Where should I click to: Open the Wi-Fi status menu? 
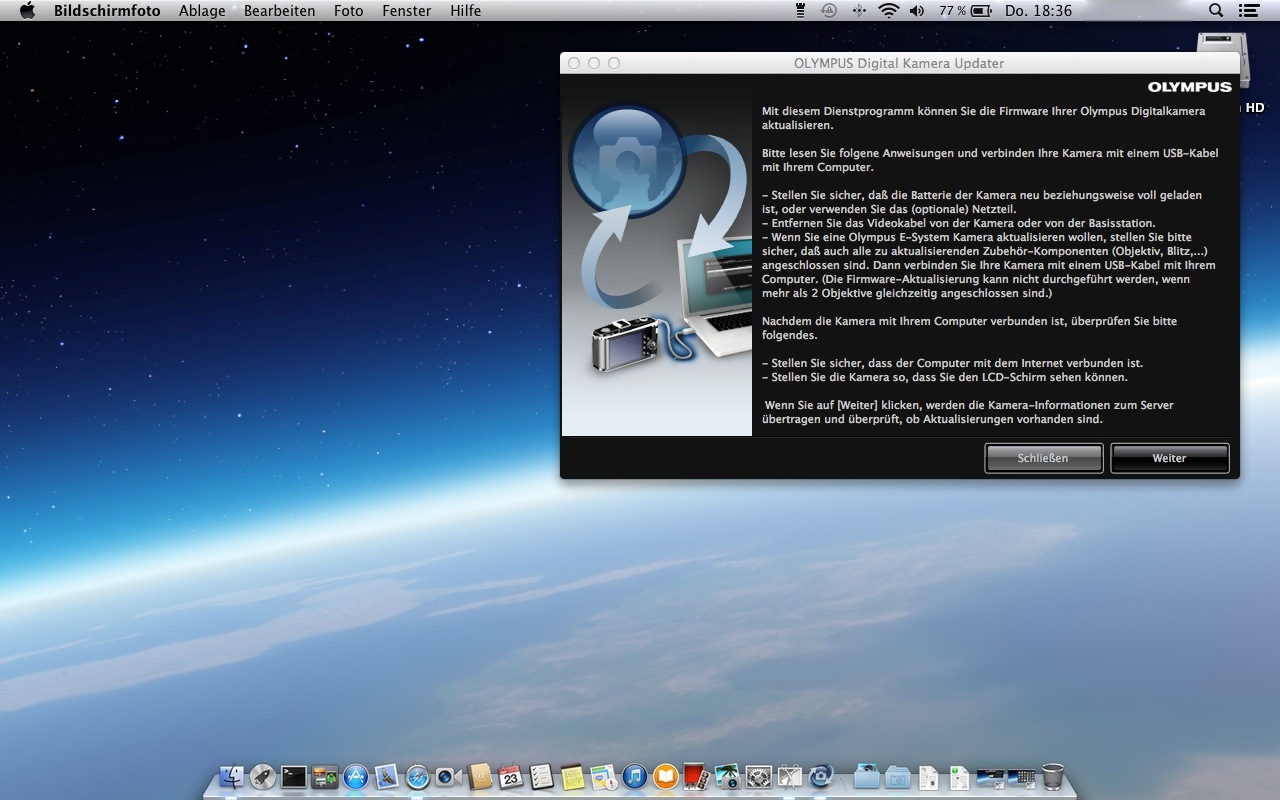[x=889, y=11]
